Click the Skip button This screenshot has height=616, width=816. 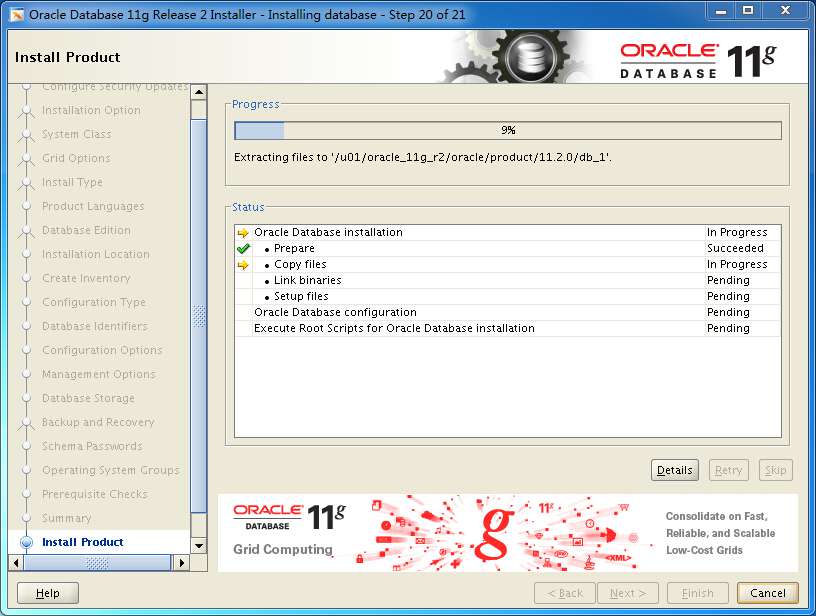776,470
